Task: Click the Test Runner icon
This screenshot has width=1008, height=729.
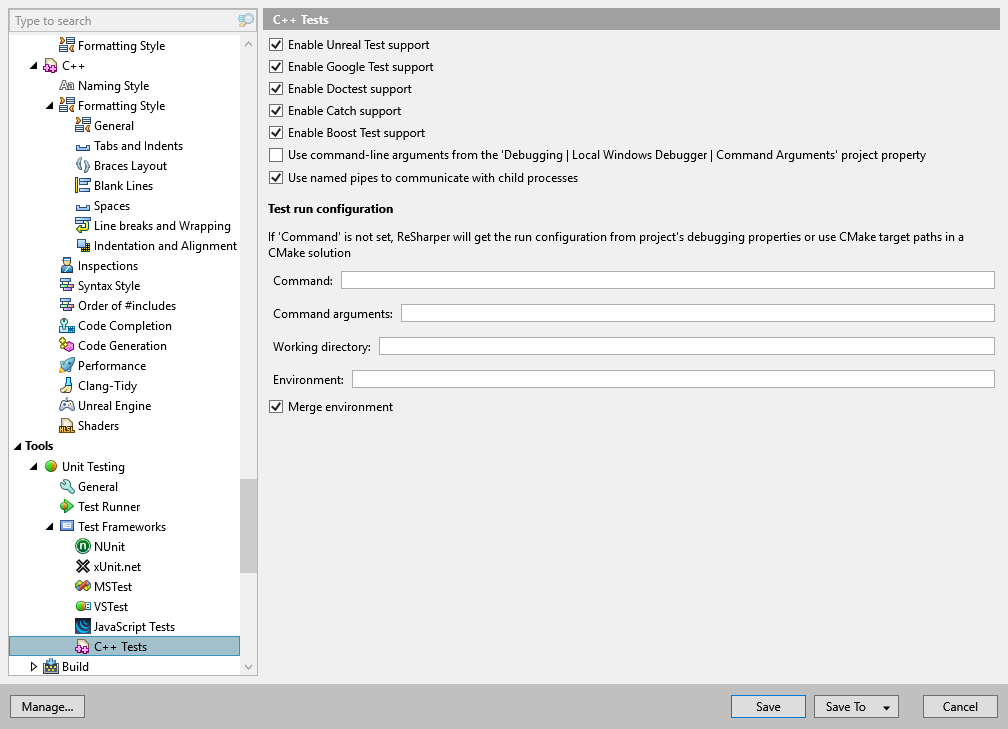Action: (67, 507)
